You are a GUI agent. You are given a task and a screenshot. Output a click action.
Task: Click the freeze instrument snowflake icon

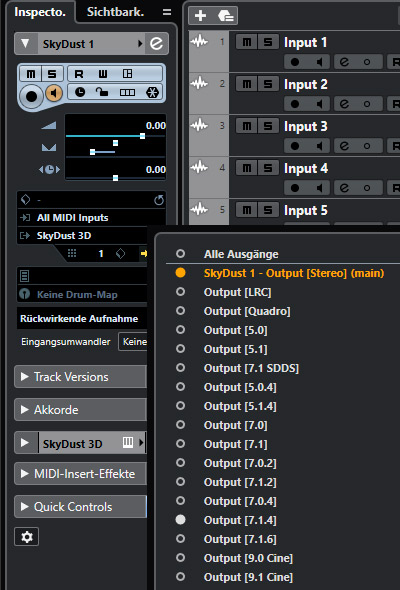pos(152,92)
